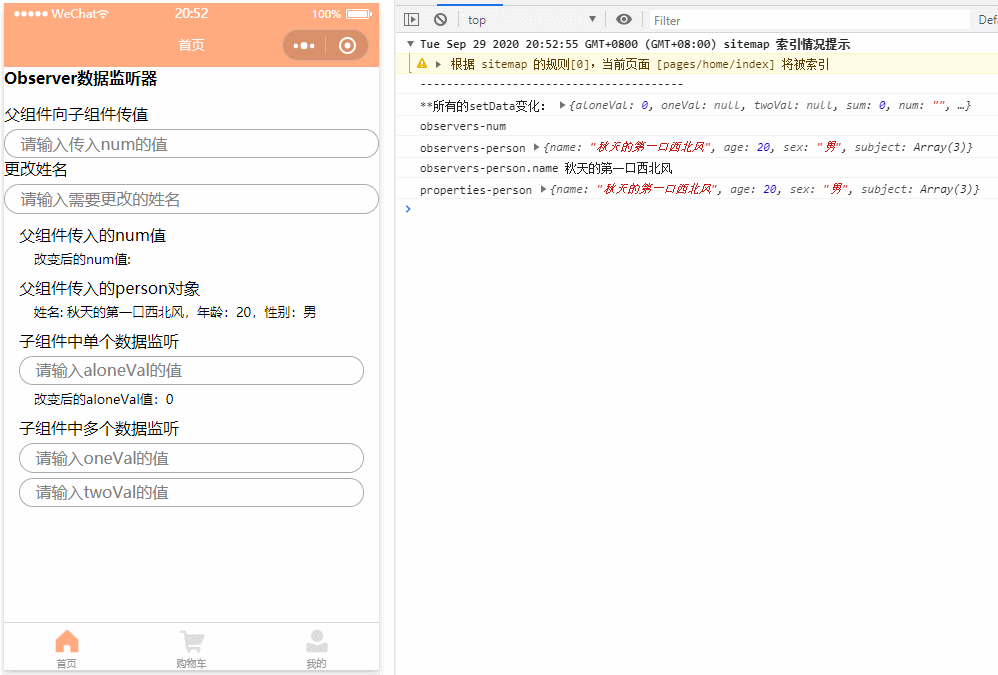The width and height of the screenshot is (998, 675).
Task: Open the mini program more-options dots
Action: coord(304,46)
